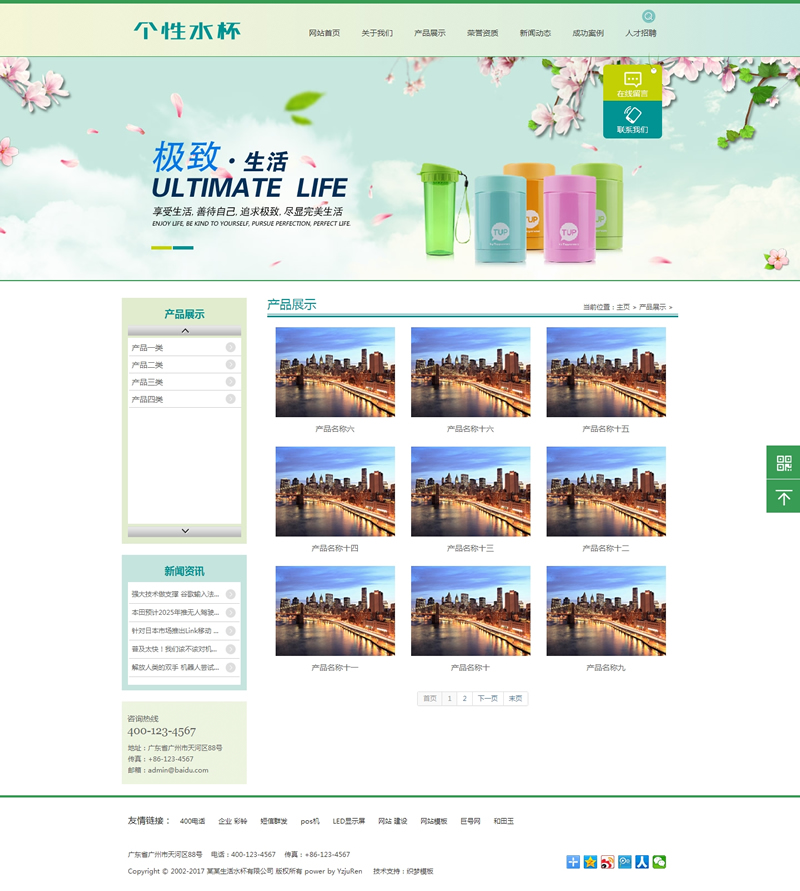The height and width of the screenshot is (891, 800).
Task: Go to 新闻动态 in the navigation bar
Action: point(535,33)
